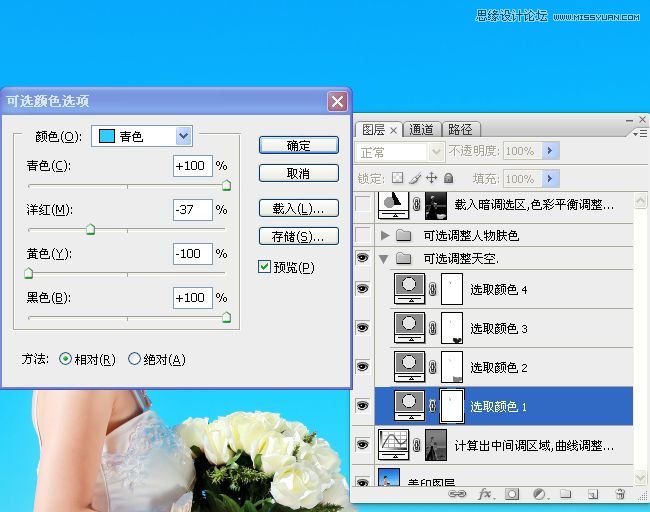Create new adjustment layer from half-circle icon
This screenshot has height=512, width=650.
[x=540, y=494]
